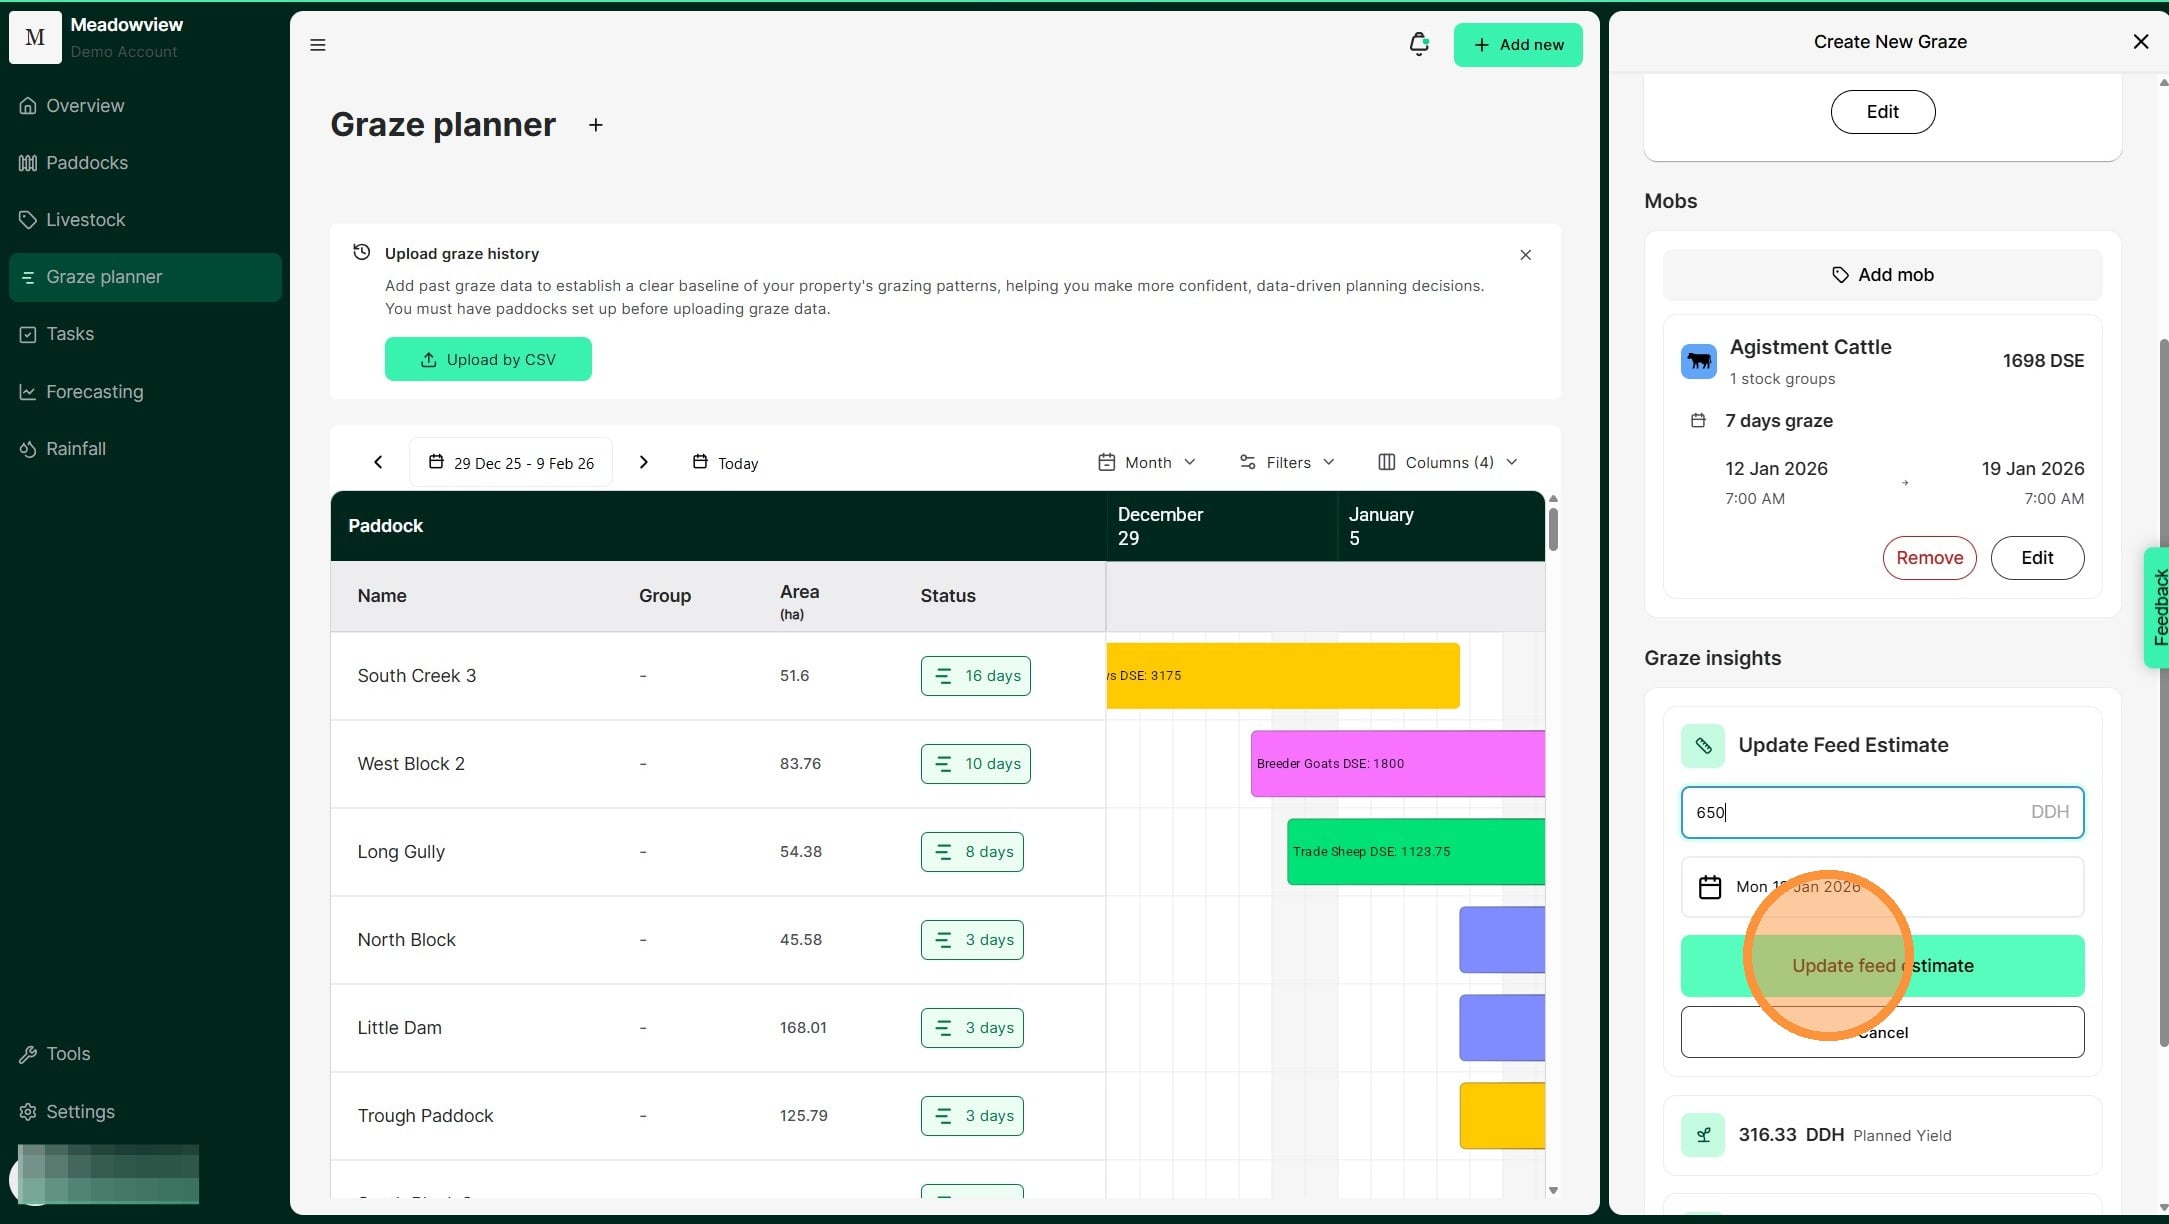Click the Upload by CSV button

pos(488,359)
